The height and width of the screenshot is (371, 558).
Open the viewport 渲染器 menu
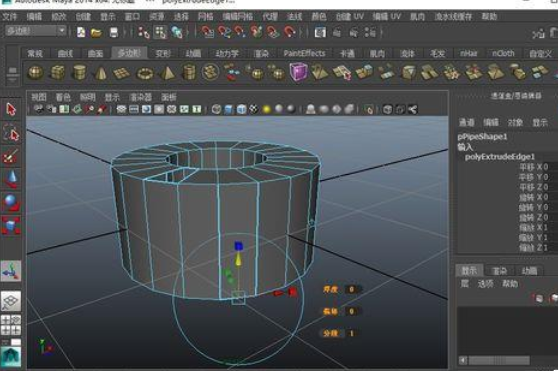[140, 97]
